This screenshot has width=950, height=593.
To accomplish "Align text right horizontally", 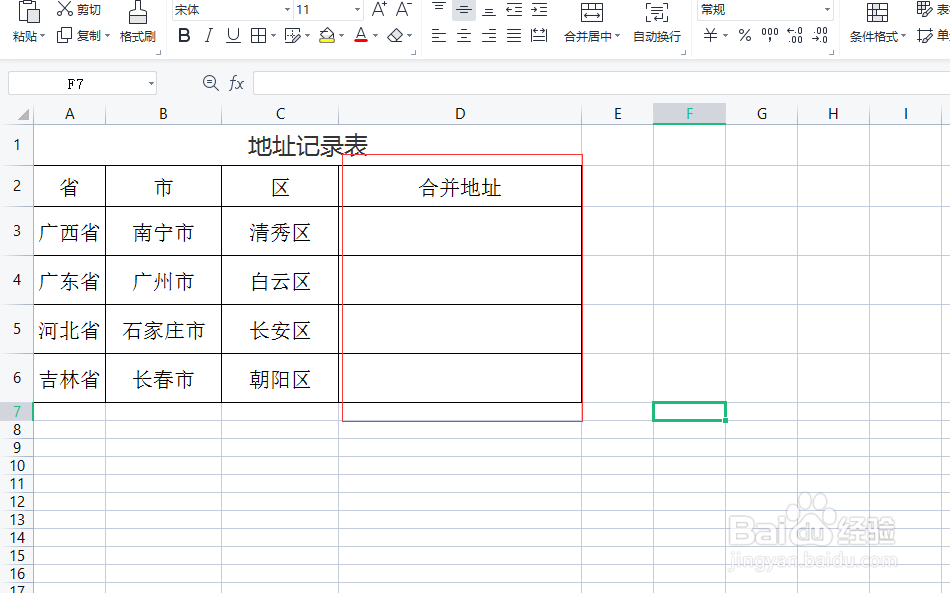I will pyautogui.click(x=489, y=36).
